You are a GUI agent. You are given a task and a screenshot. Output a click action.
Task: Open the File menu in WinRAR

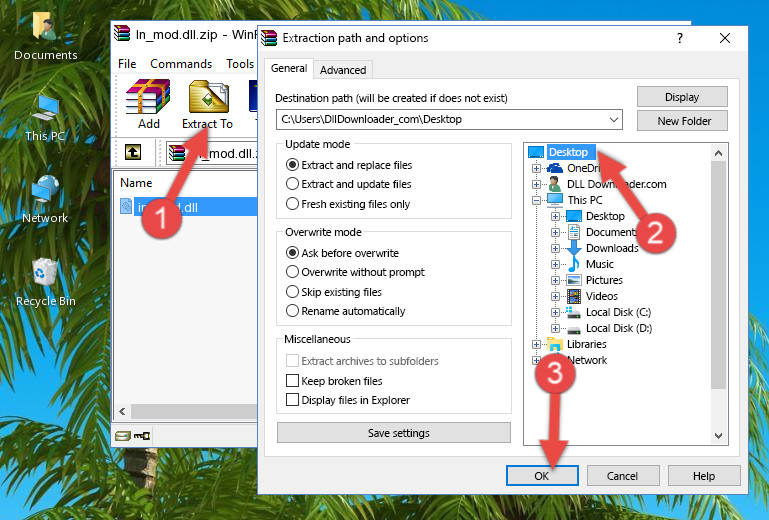[x=127, y=64]
